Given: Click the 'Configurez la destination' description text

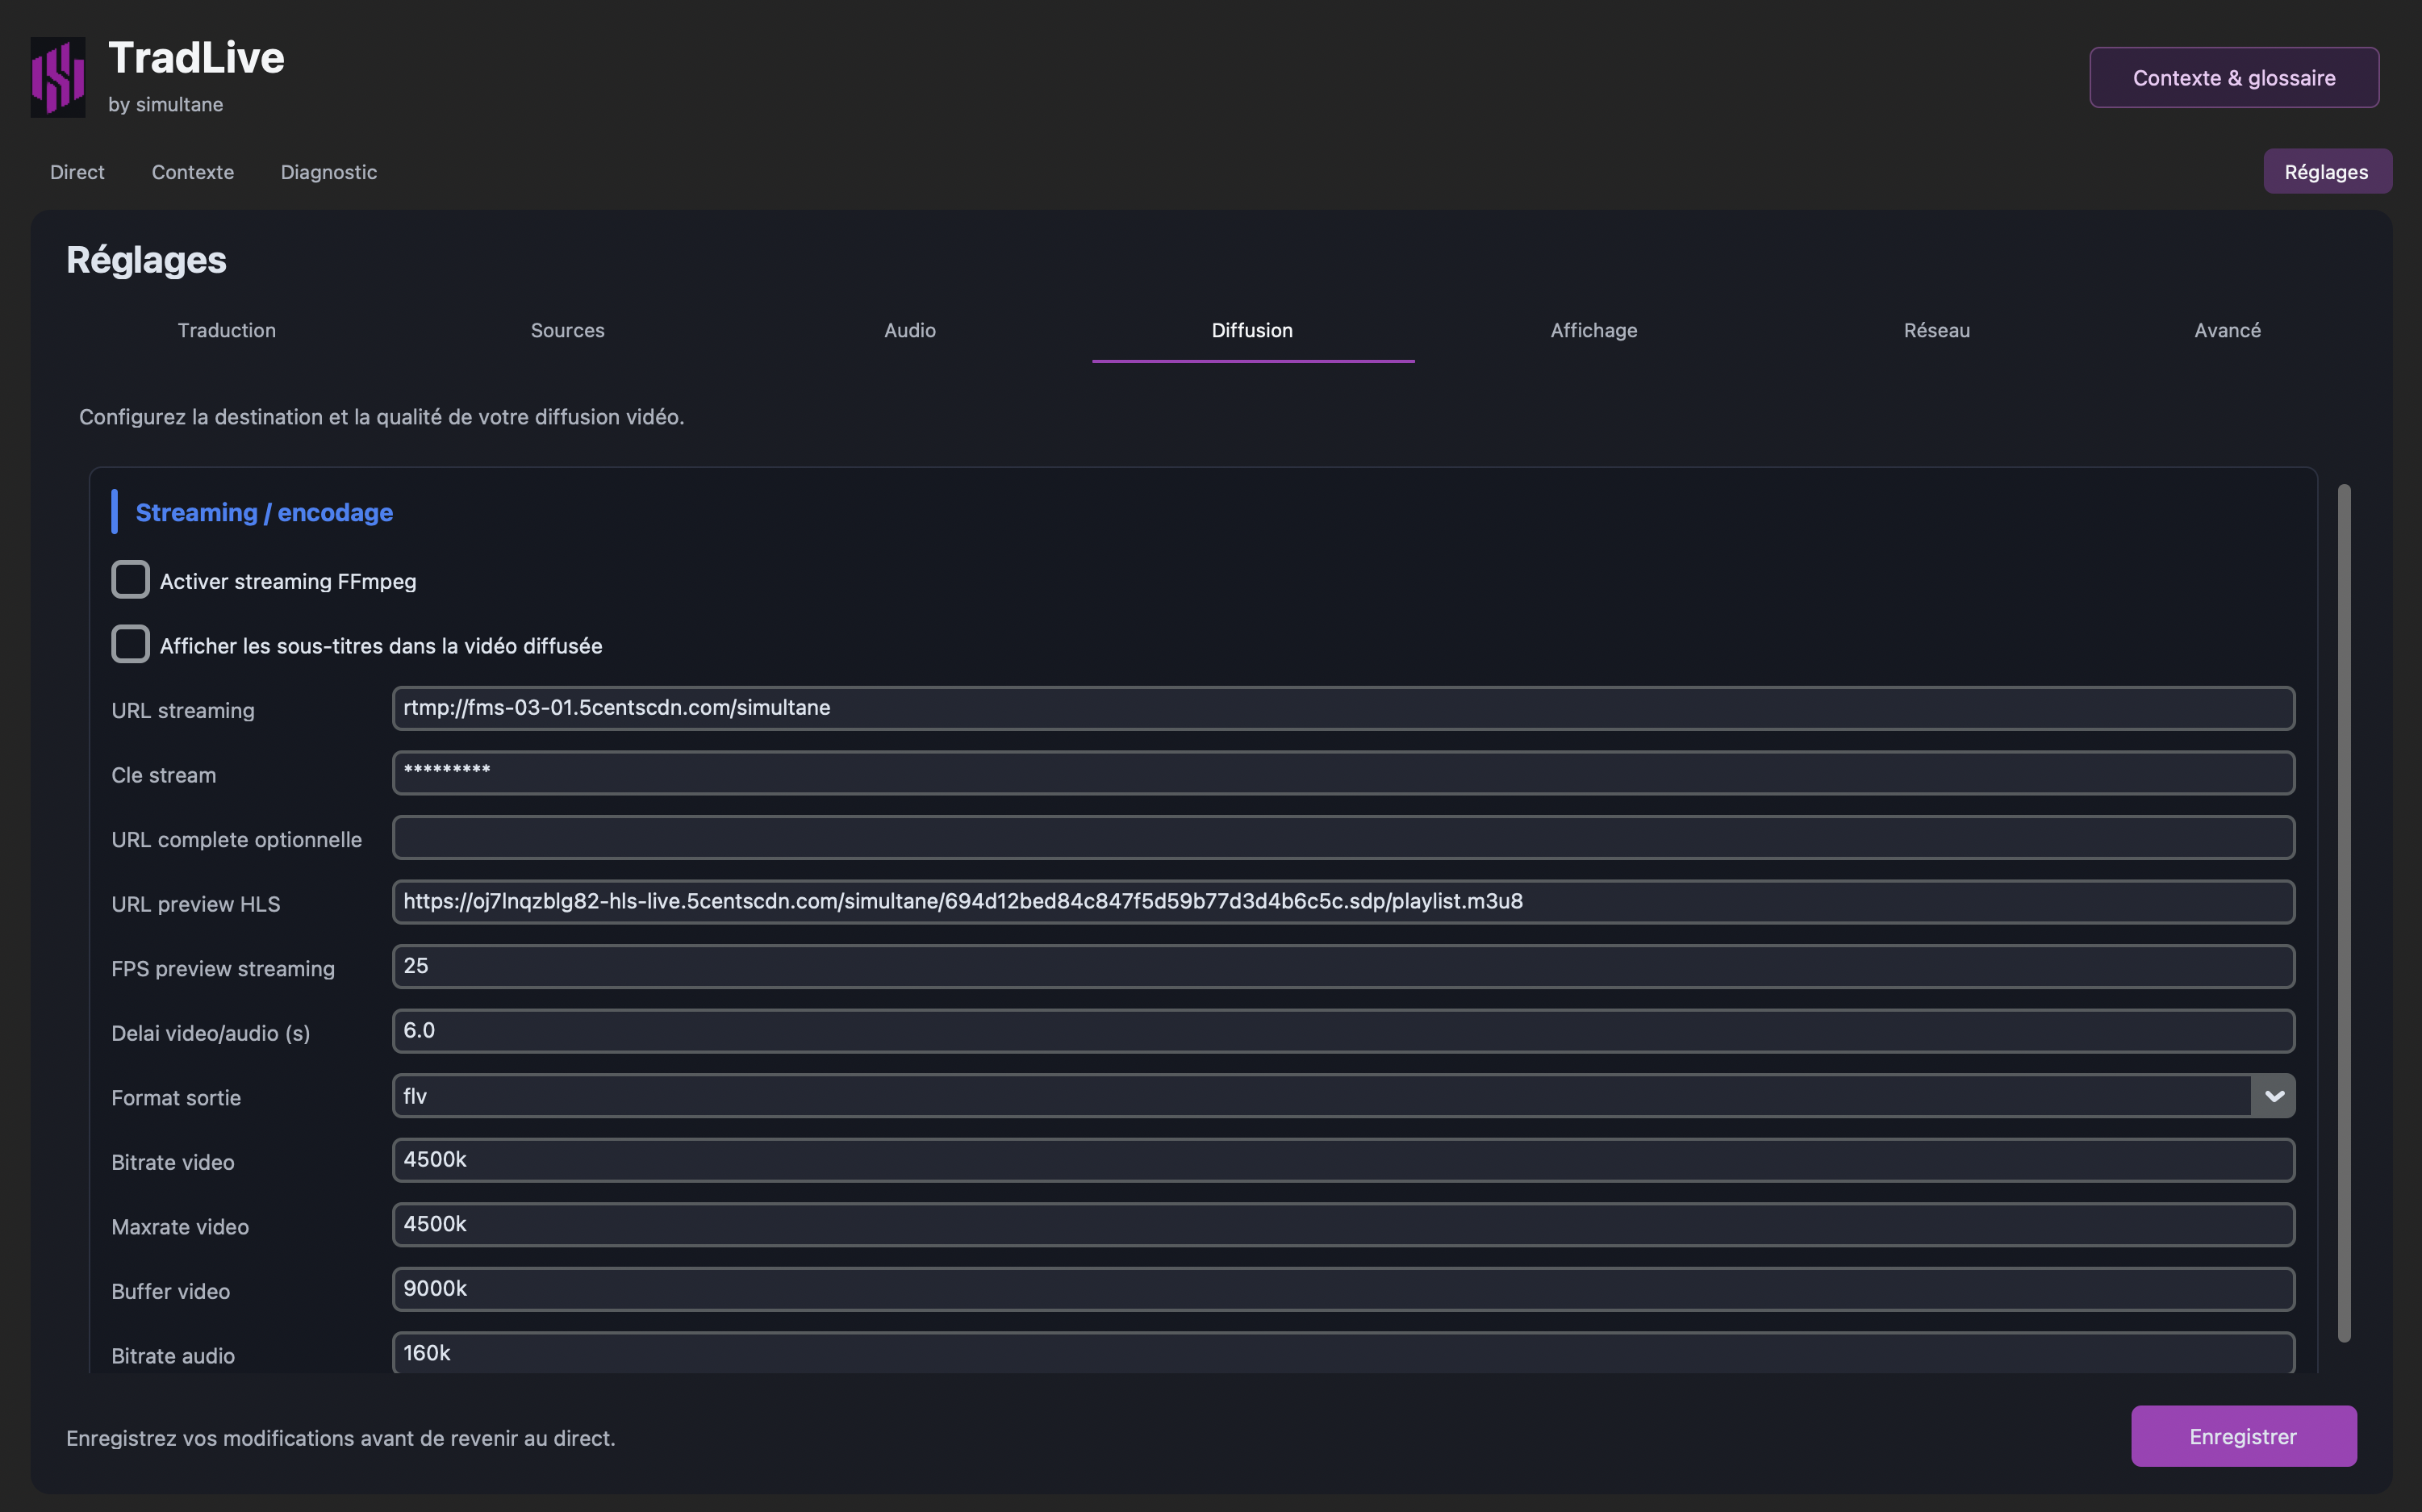Looking at the screenshot, I should (381, 417).
